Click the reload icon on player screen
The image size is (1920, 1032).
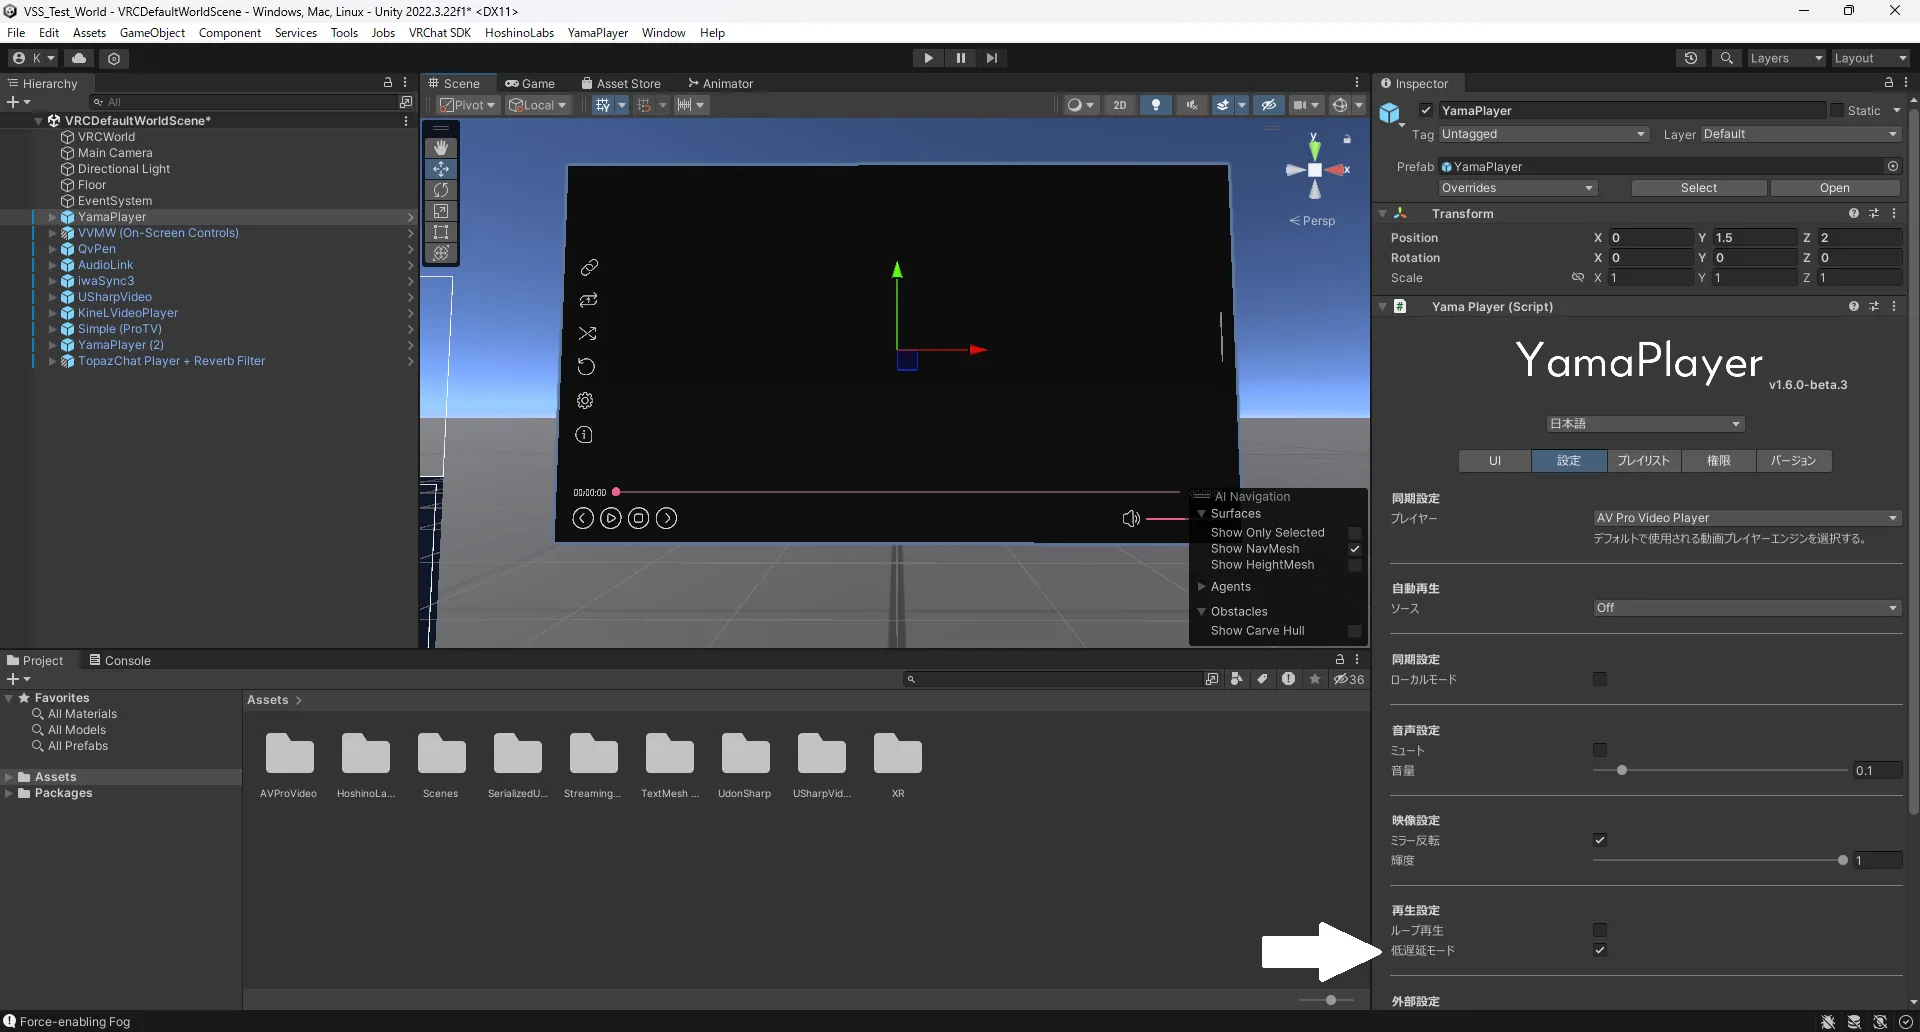click(x=586, y=367)
